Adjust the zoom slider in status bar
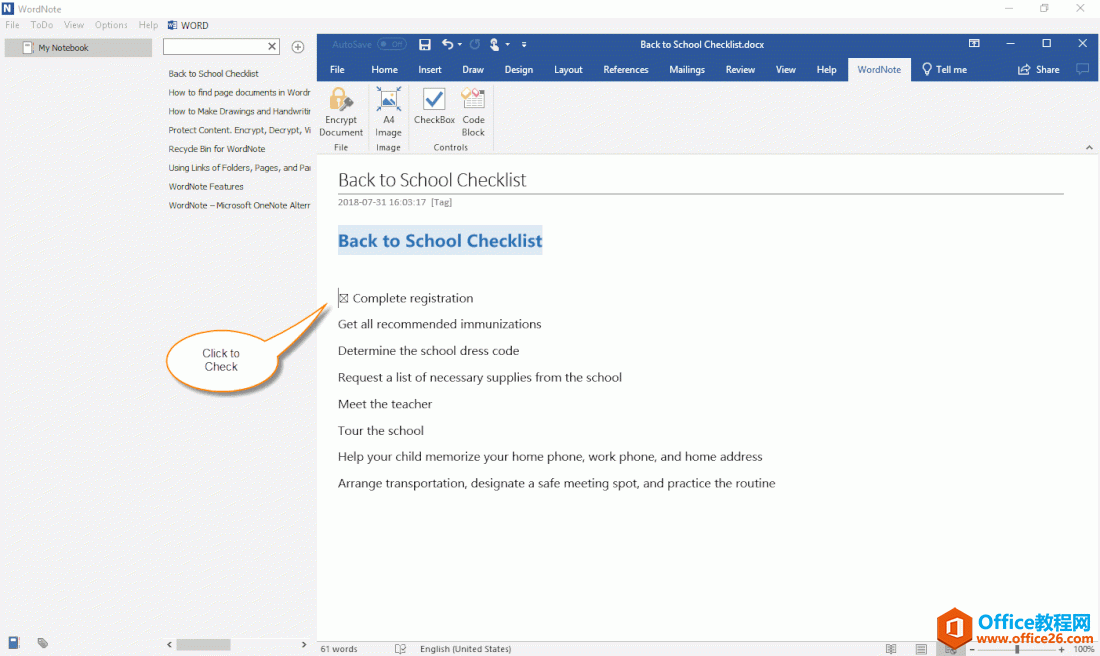The image size is (1100, 656). coord(1017,649)
